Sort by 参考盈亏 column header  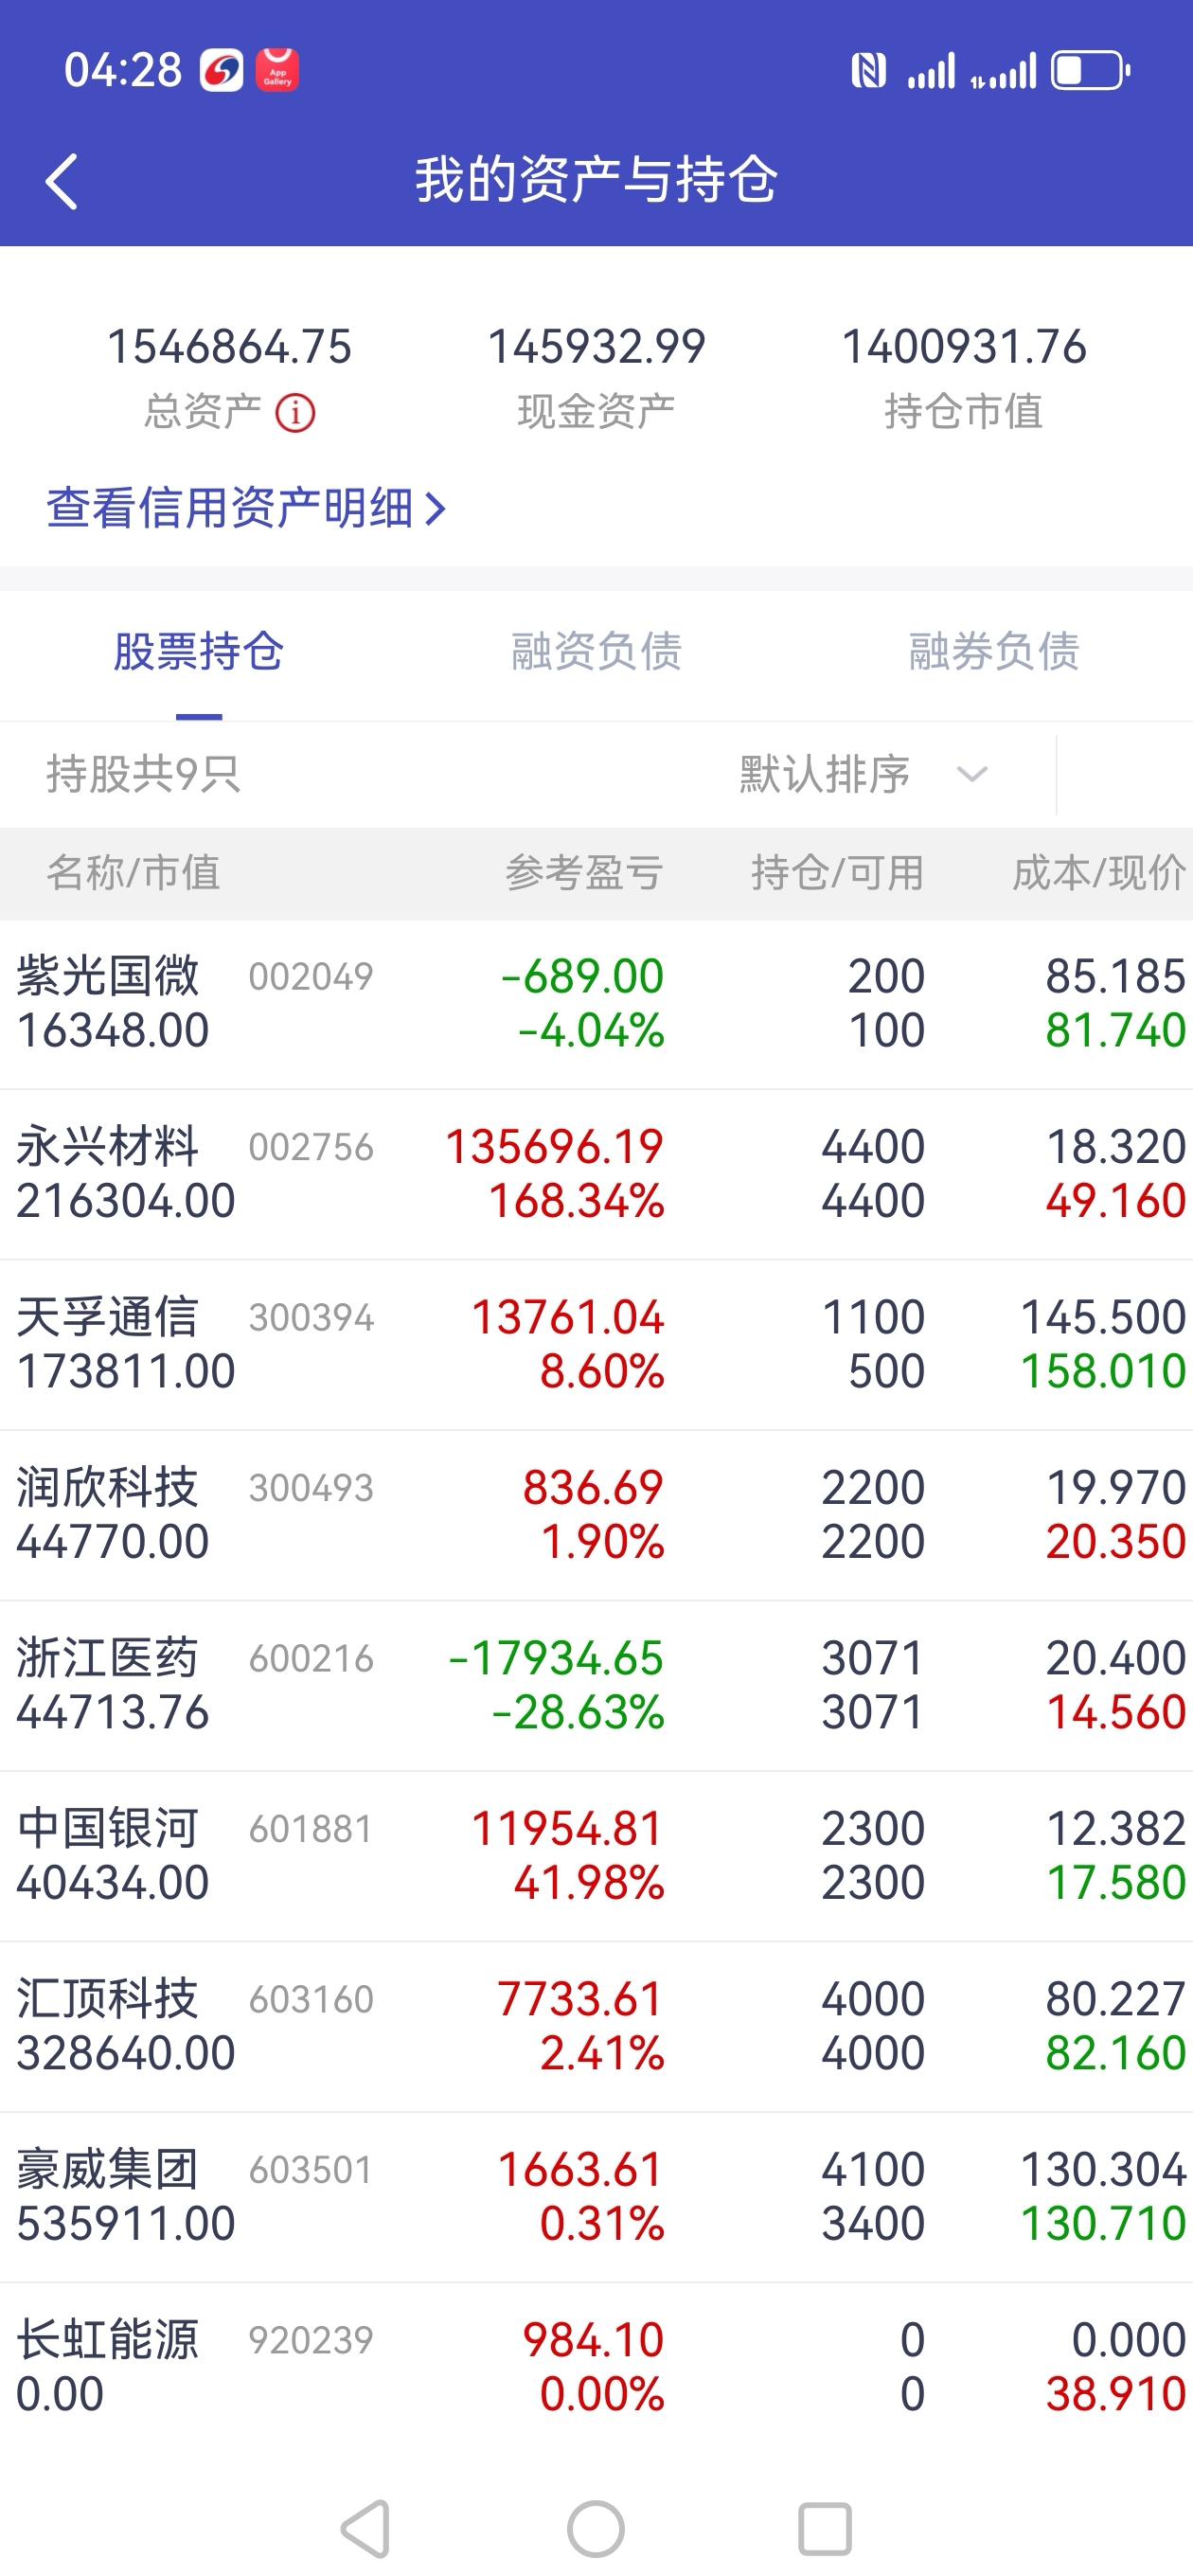pyautogui.click(x=584, y=873)
